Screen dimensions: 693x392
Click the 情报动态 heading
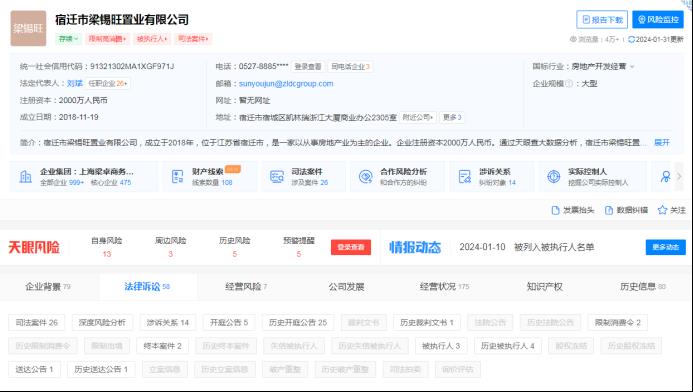point(415,247)
